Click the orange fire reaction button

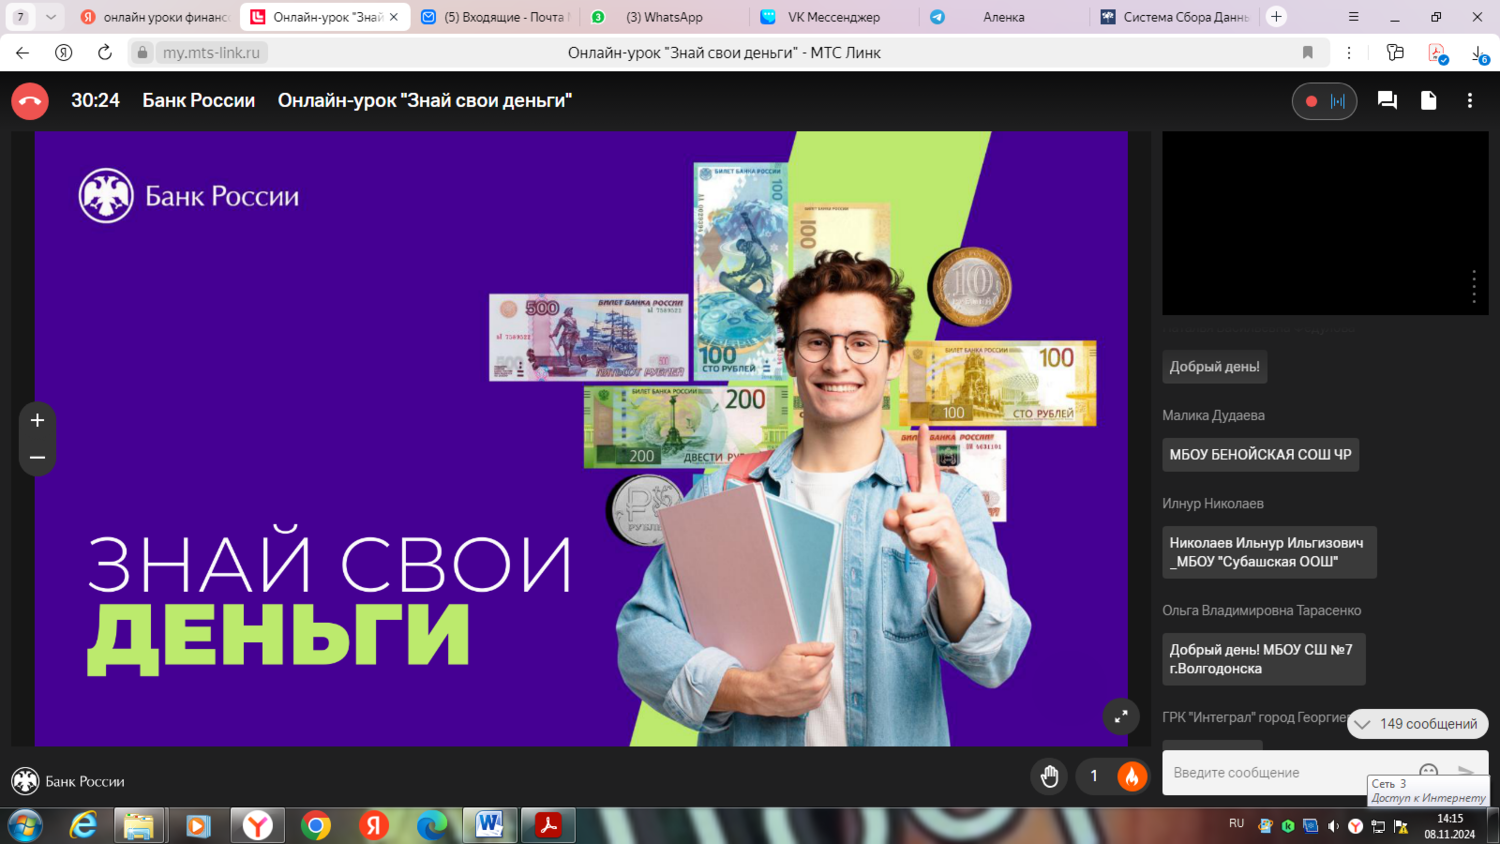(x=1132, y=776)
